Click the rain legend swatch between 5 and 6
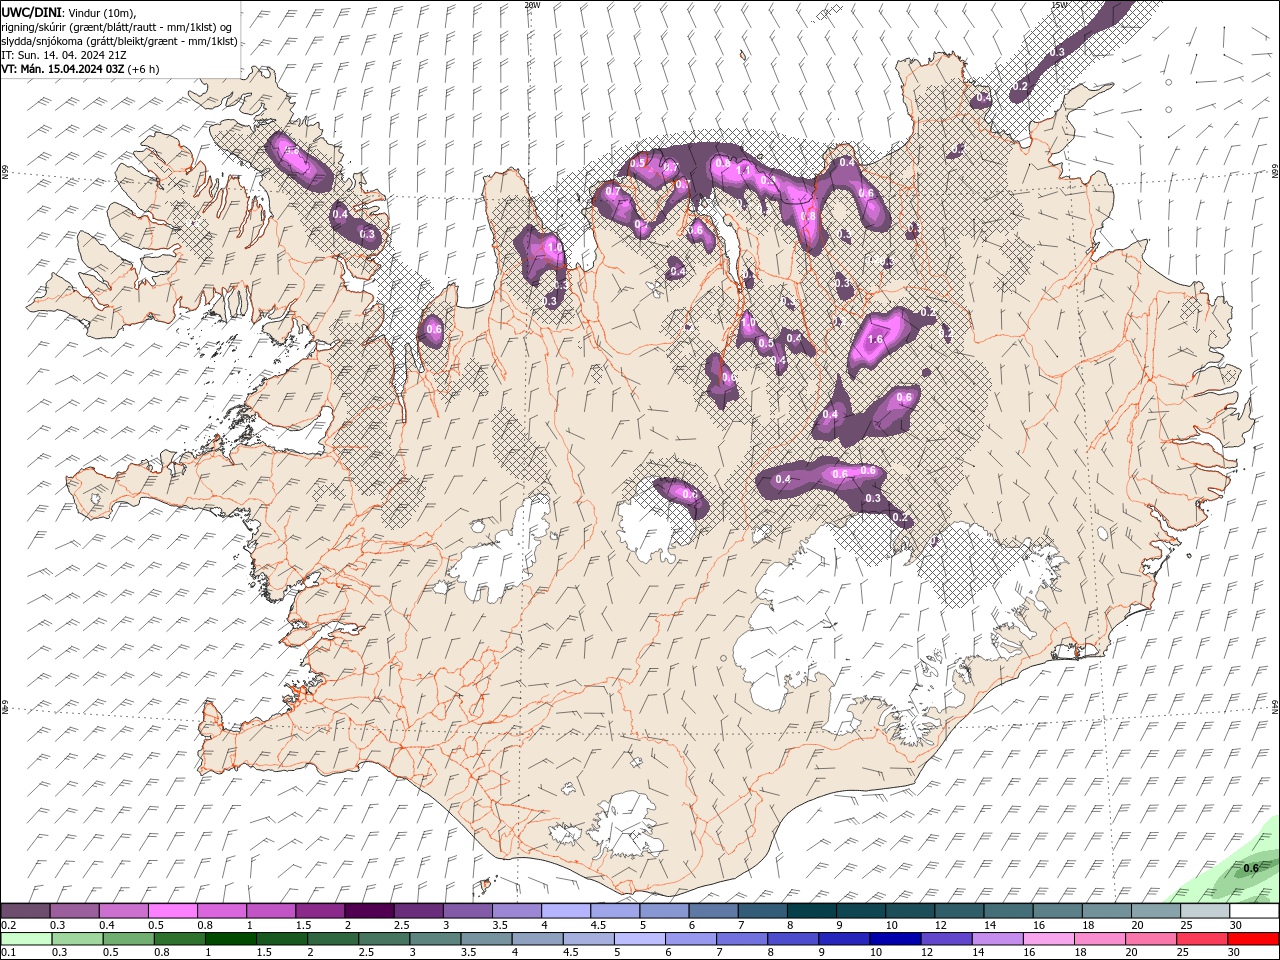Viewport: 1280px width, 960px height. [x=639, y=938]
